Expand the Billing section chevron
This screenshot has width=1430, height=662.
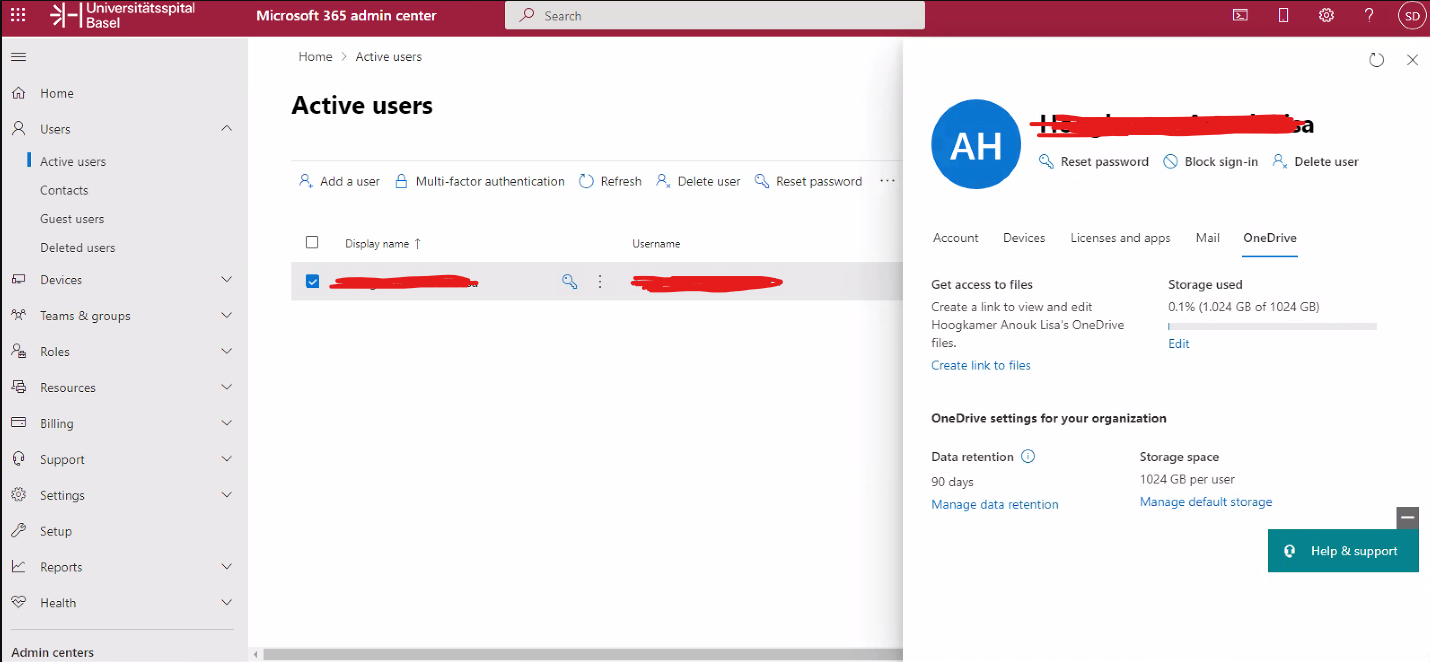[x=227, y=423]
